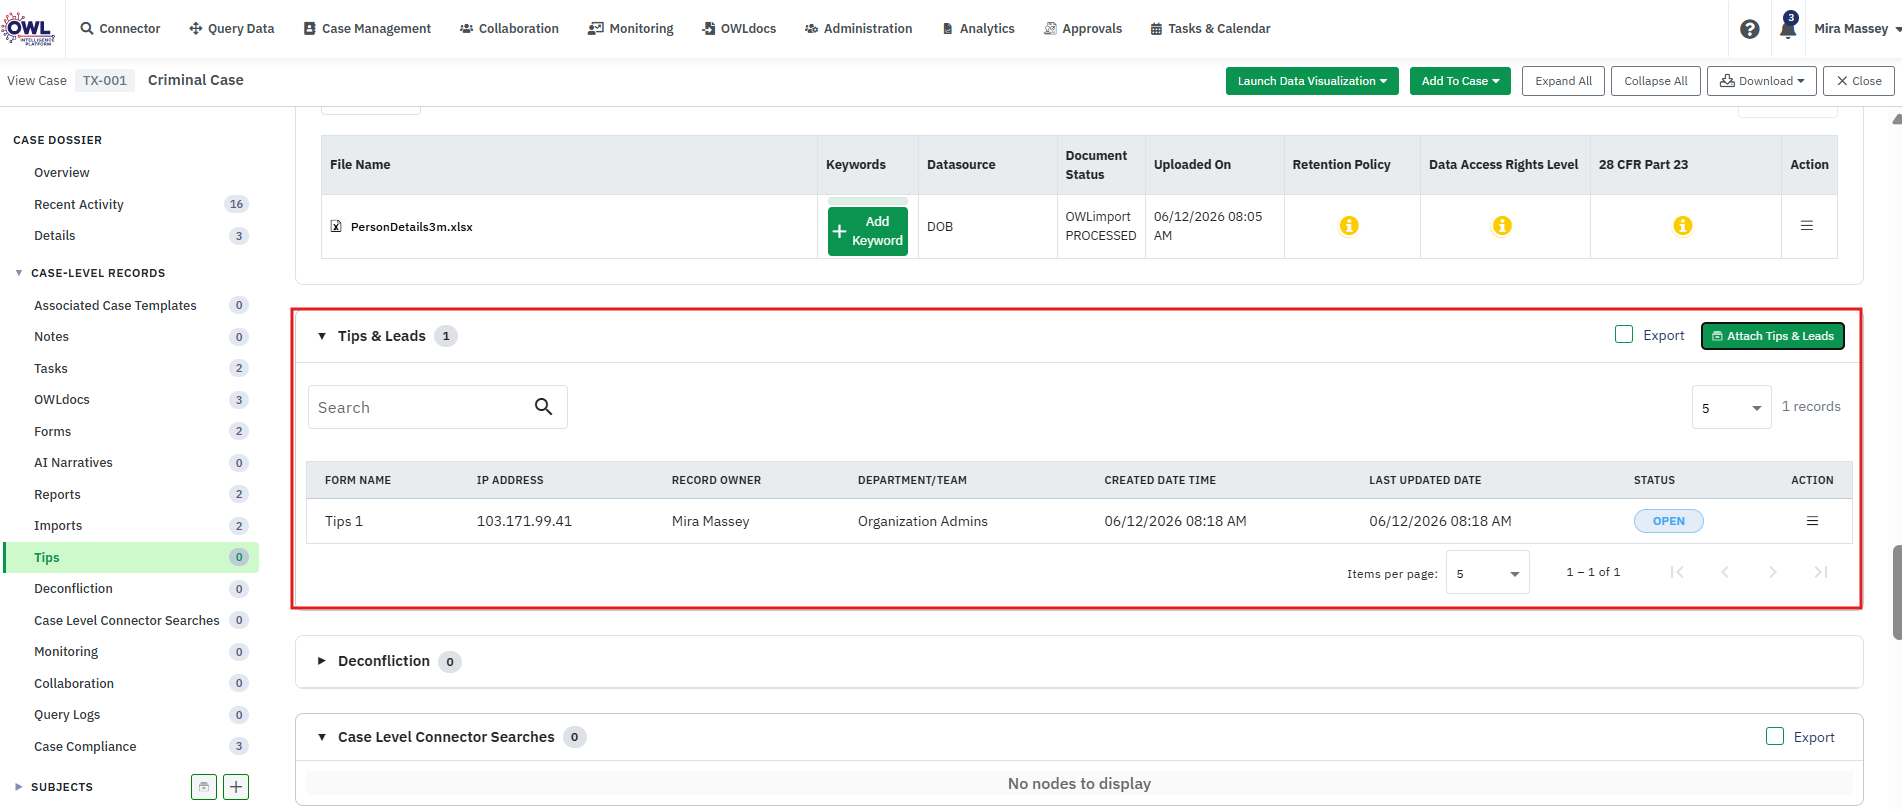Screen dimensions: 1902x809
Task: Expand the Deconfliction section
Action: [x=322, y=661]
